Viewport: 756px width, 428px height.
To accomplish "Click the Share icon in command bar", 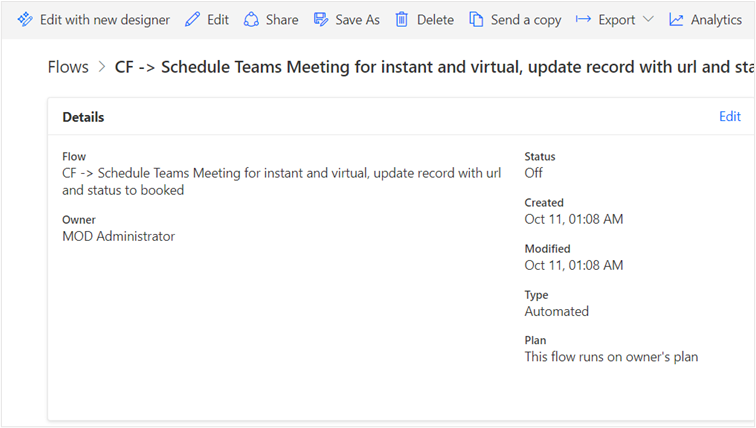I will click(x=252, y=20).
